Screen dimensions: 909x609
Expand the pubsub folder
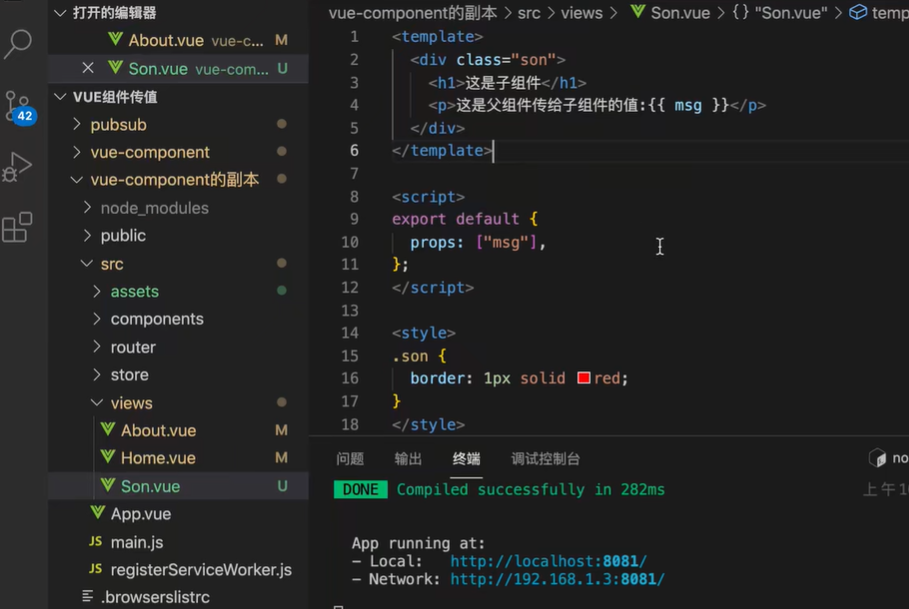pos(77,124)
